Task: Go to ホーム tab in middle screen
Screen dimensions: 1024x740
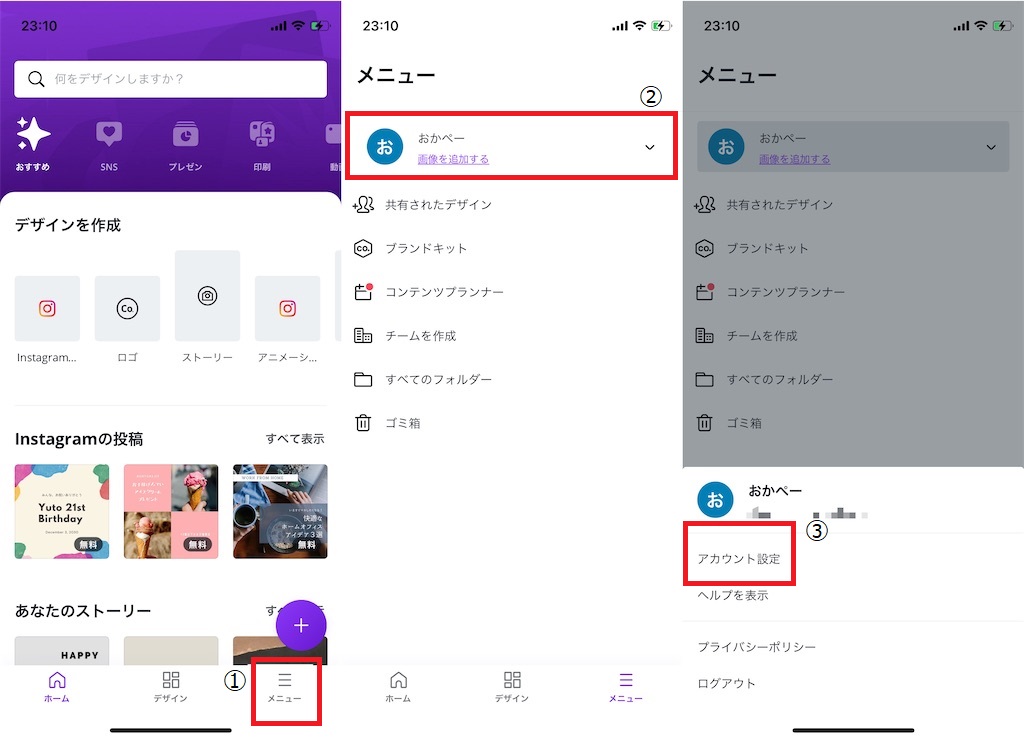Action: (x=398, y=686)
